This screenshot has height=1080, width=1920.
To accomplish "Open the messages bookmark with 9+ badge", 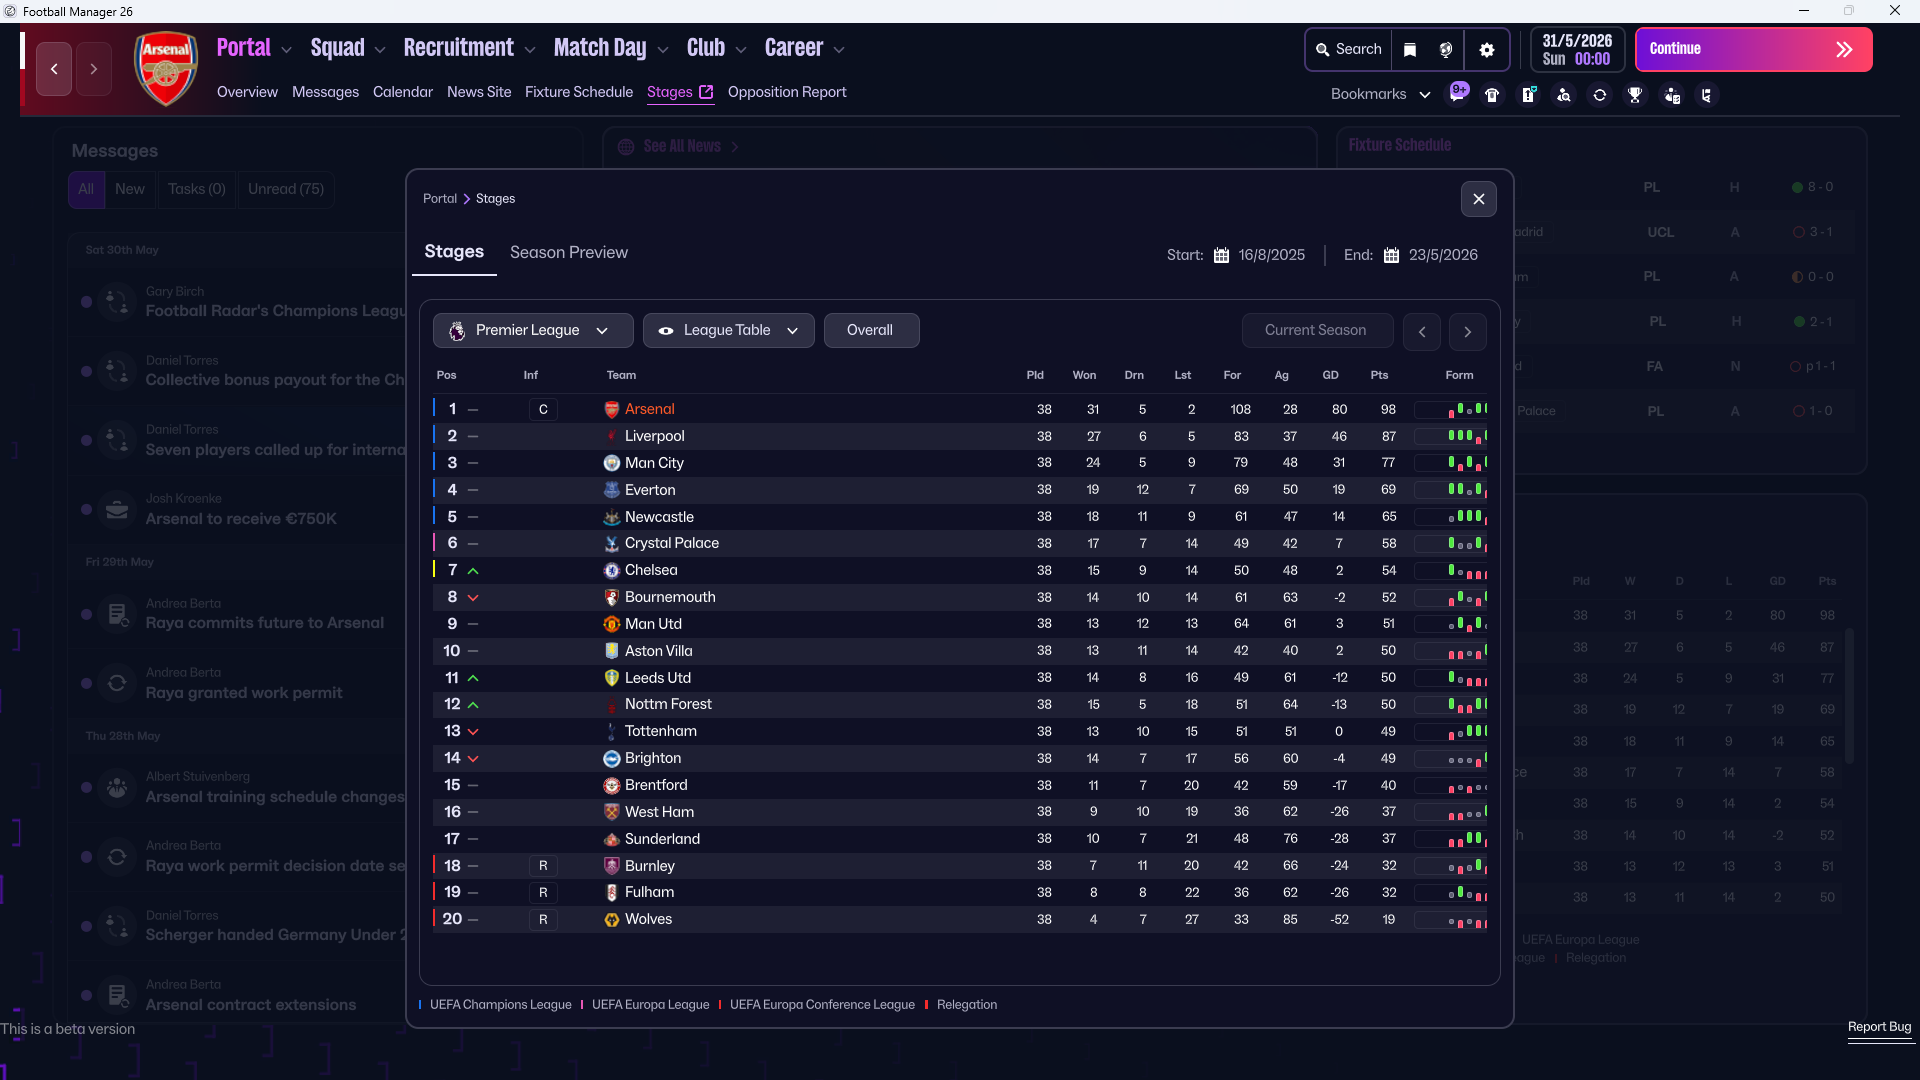I will tap(1458, 93).
